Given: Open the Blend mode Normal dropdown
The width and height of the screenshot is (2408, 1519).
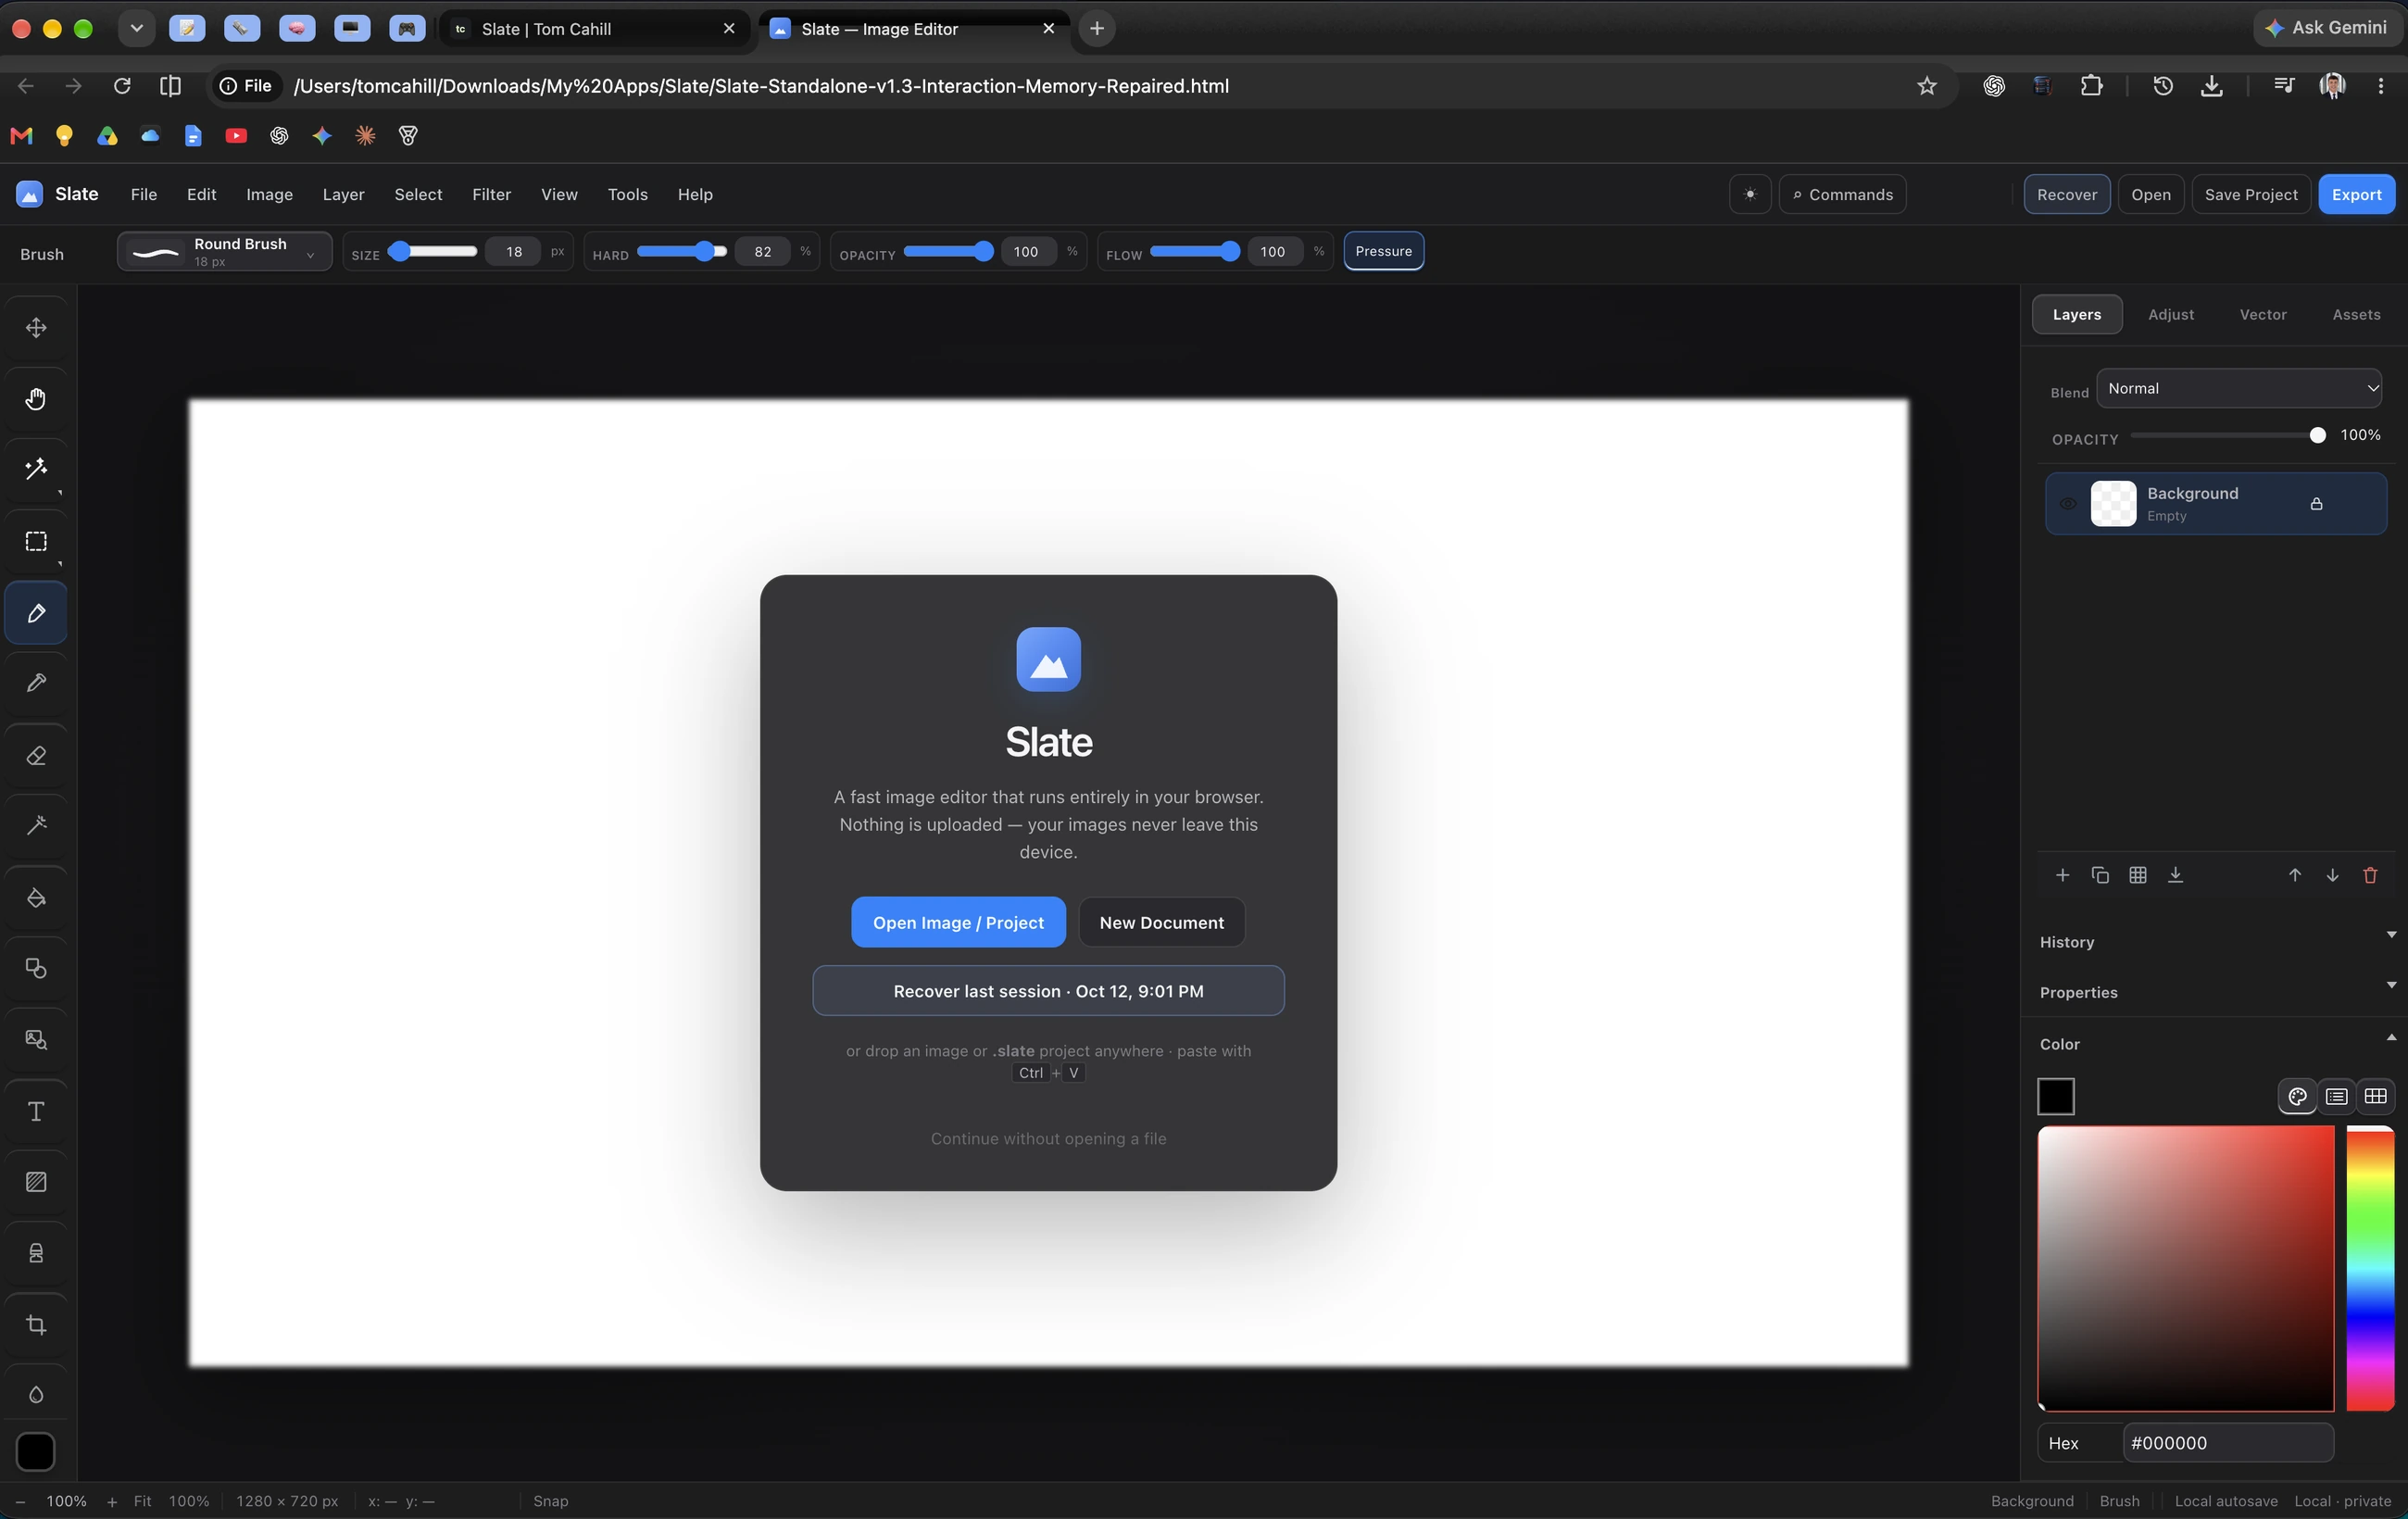Looking at the screenshot, I should (x=2239, y=388).
